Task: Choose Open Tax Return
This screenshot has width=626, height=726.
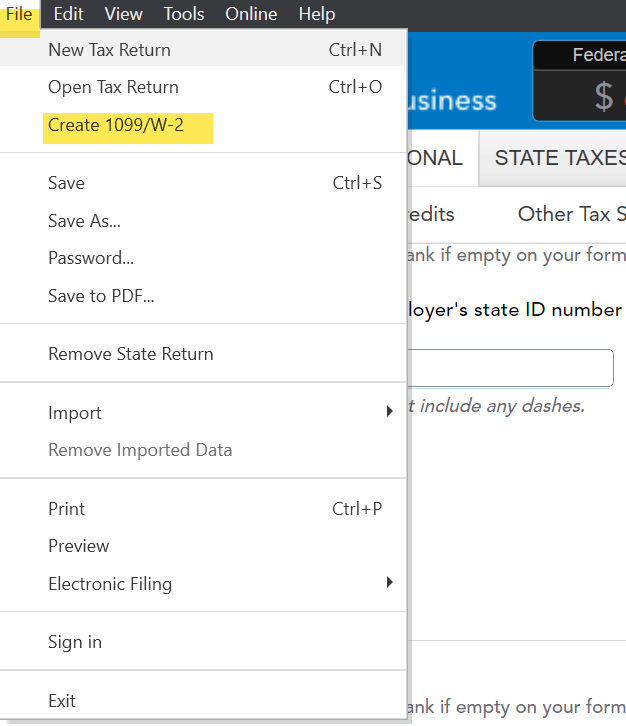Action: coord(113,87)
